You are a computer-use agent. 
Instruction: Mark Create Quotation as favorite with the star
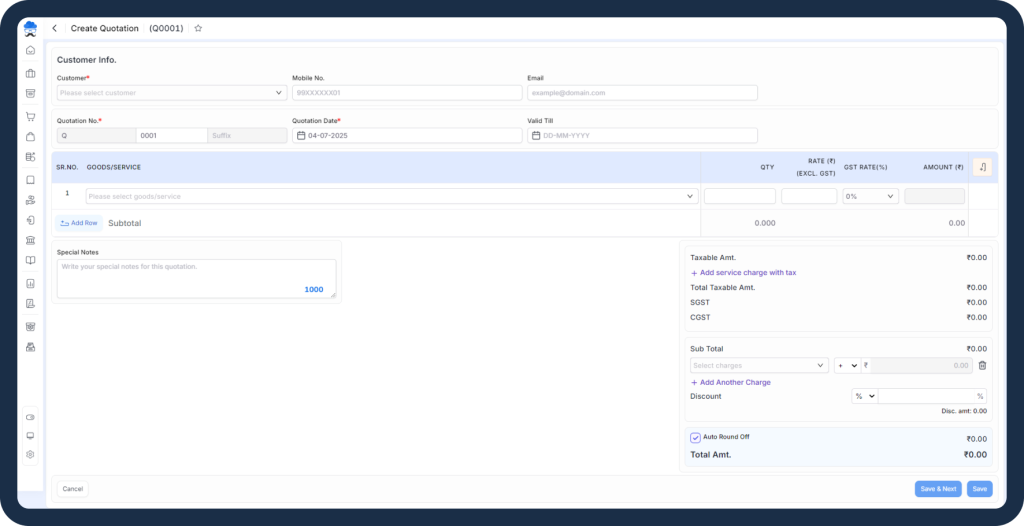[199, 28]
